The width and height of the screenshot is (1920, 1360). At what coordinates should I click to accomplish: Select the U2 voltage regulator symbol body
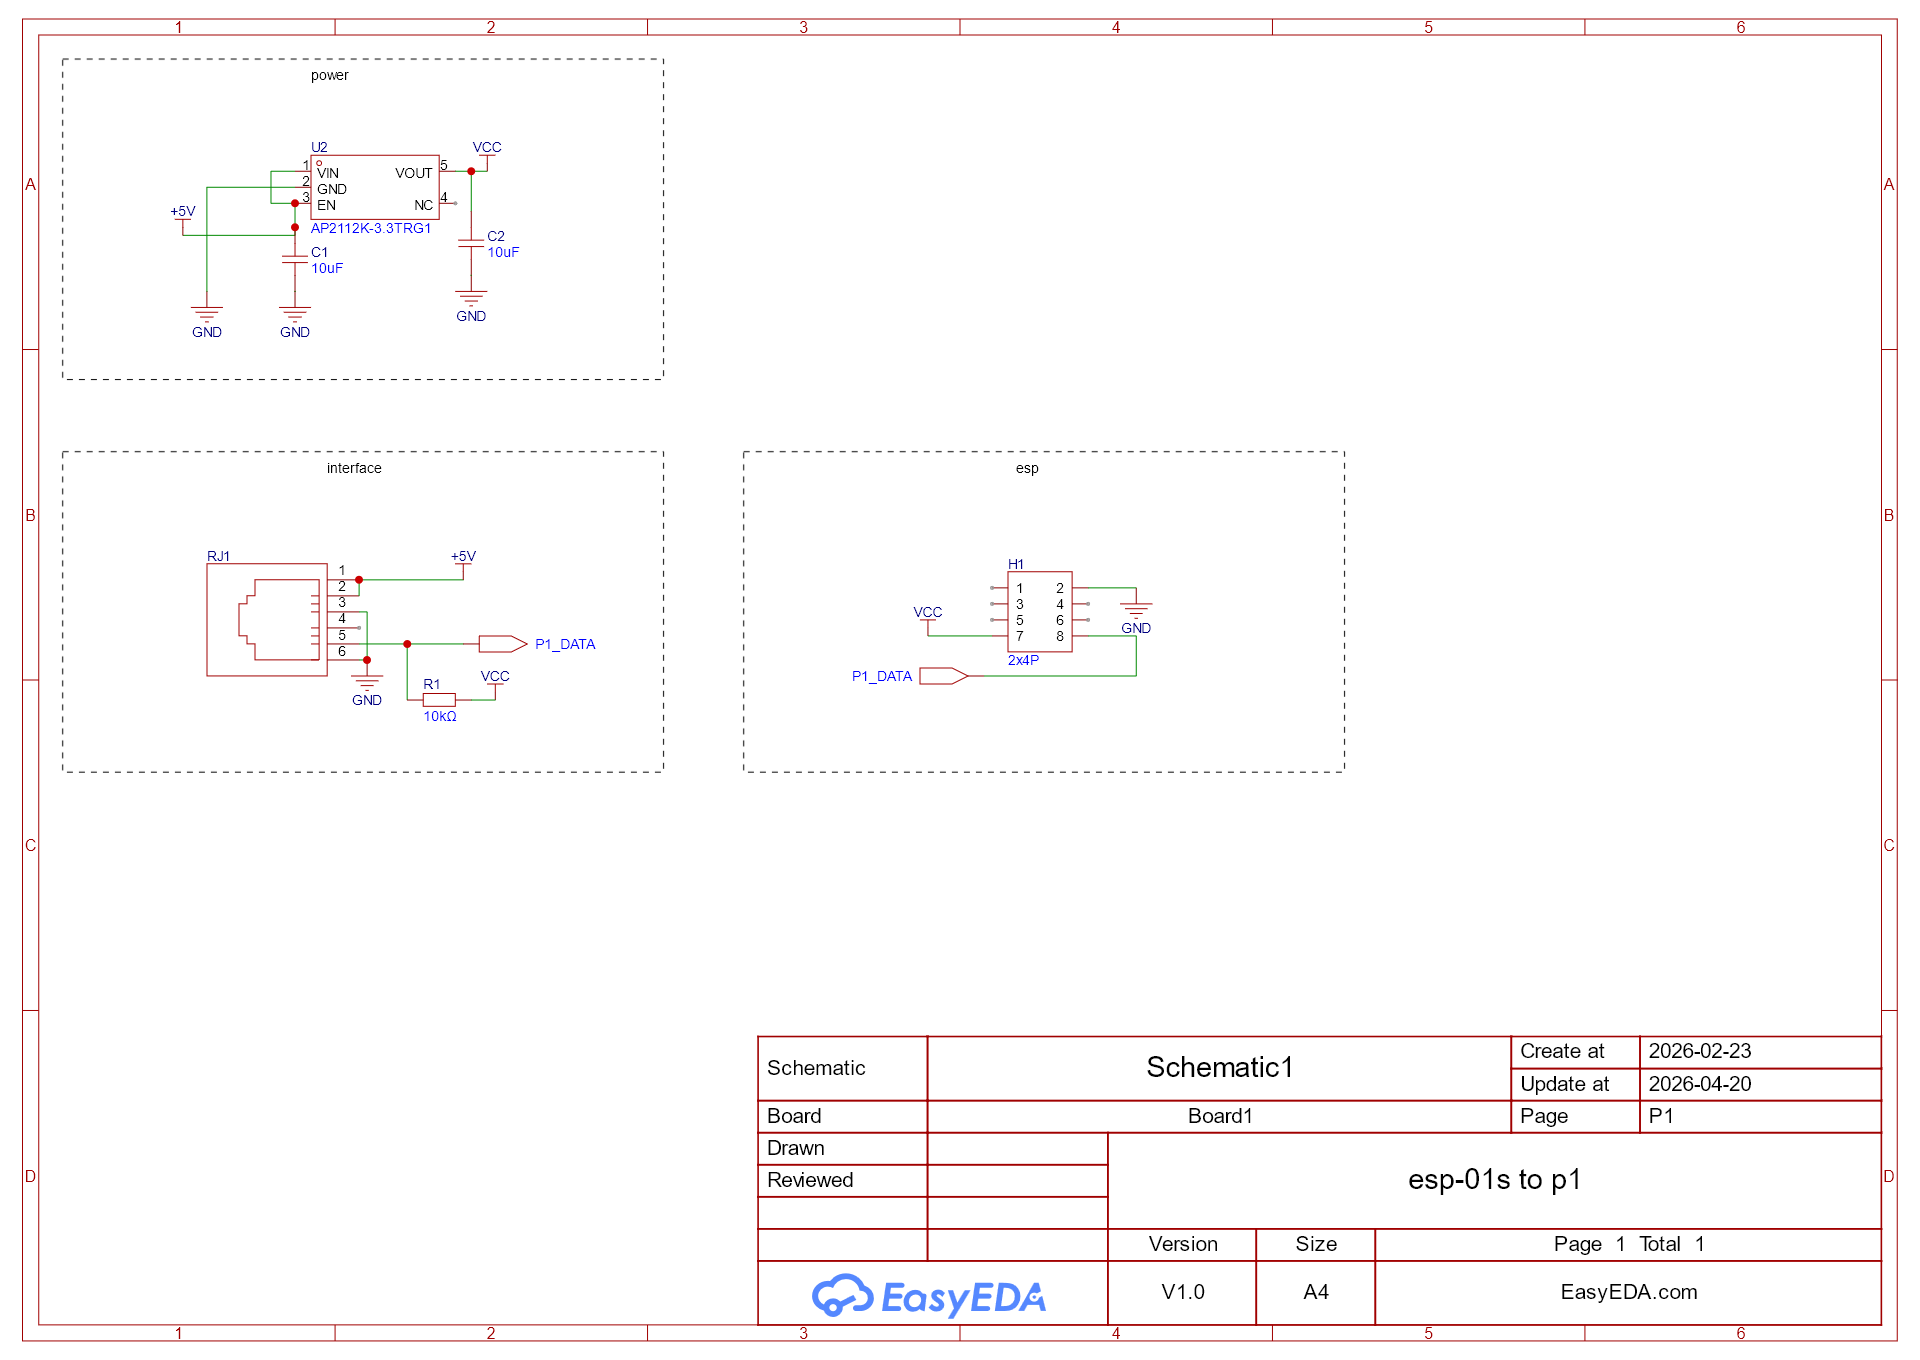(375, 187)
